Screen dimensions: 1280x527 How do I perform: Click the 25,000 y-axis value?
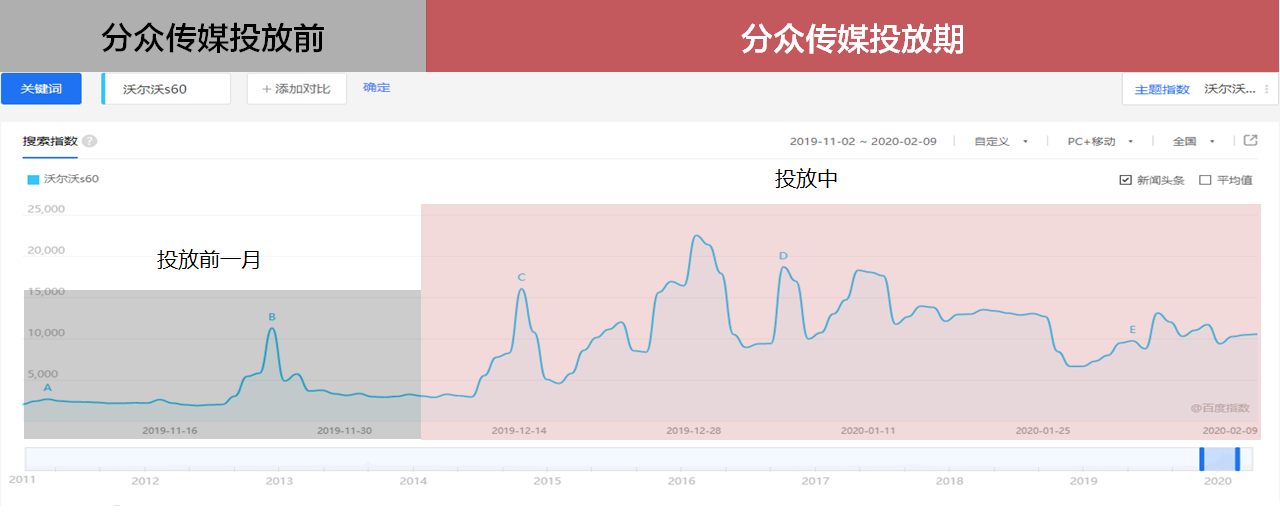tap(46, 209)
